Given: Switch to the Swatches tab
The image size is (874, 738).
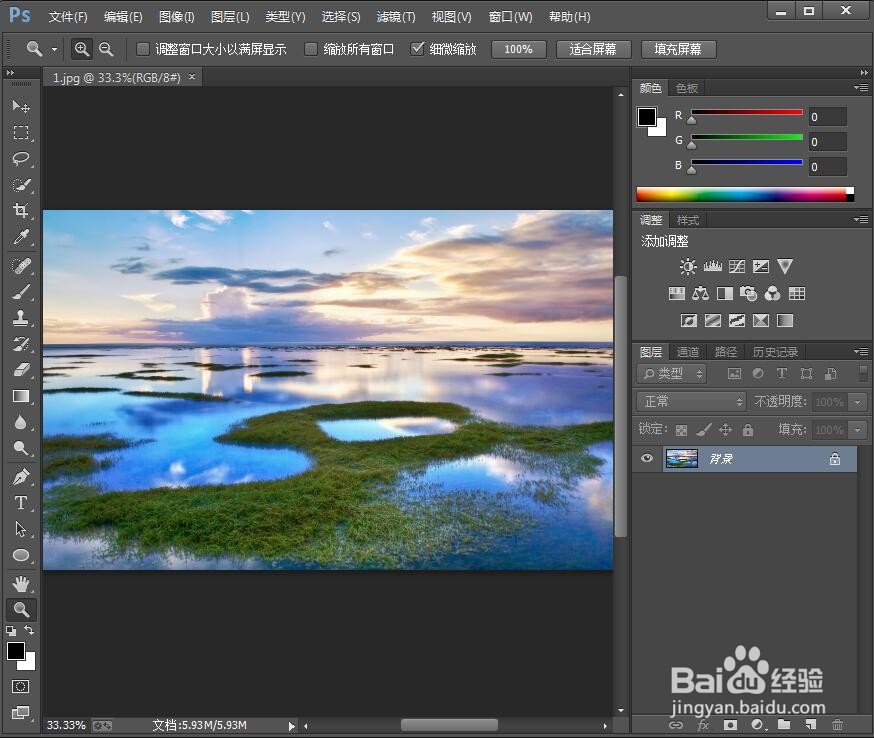Looking at the screenshot, I should pos(687,88).
